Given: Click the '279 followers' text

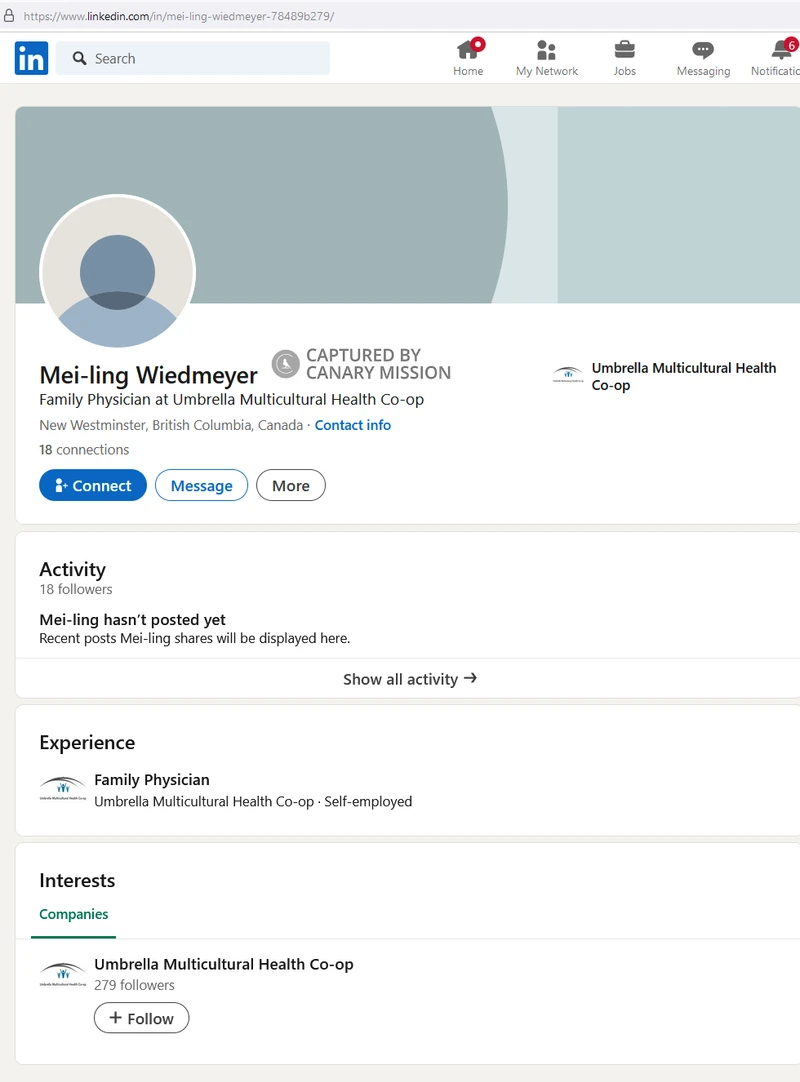Looking at the screenshot, I should click(135, 985).
